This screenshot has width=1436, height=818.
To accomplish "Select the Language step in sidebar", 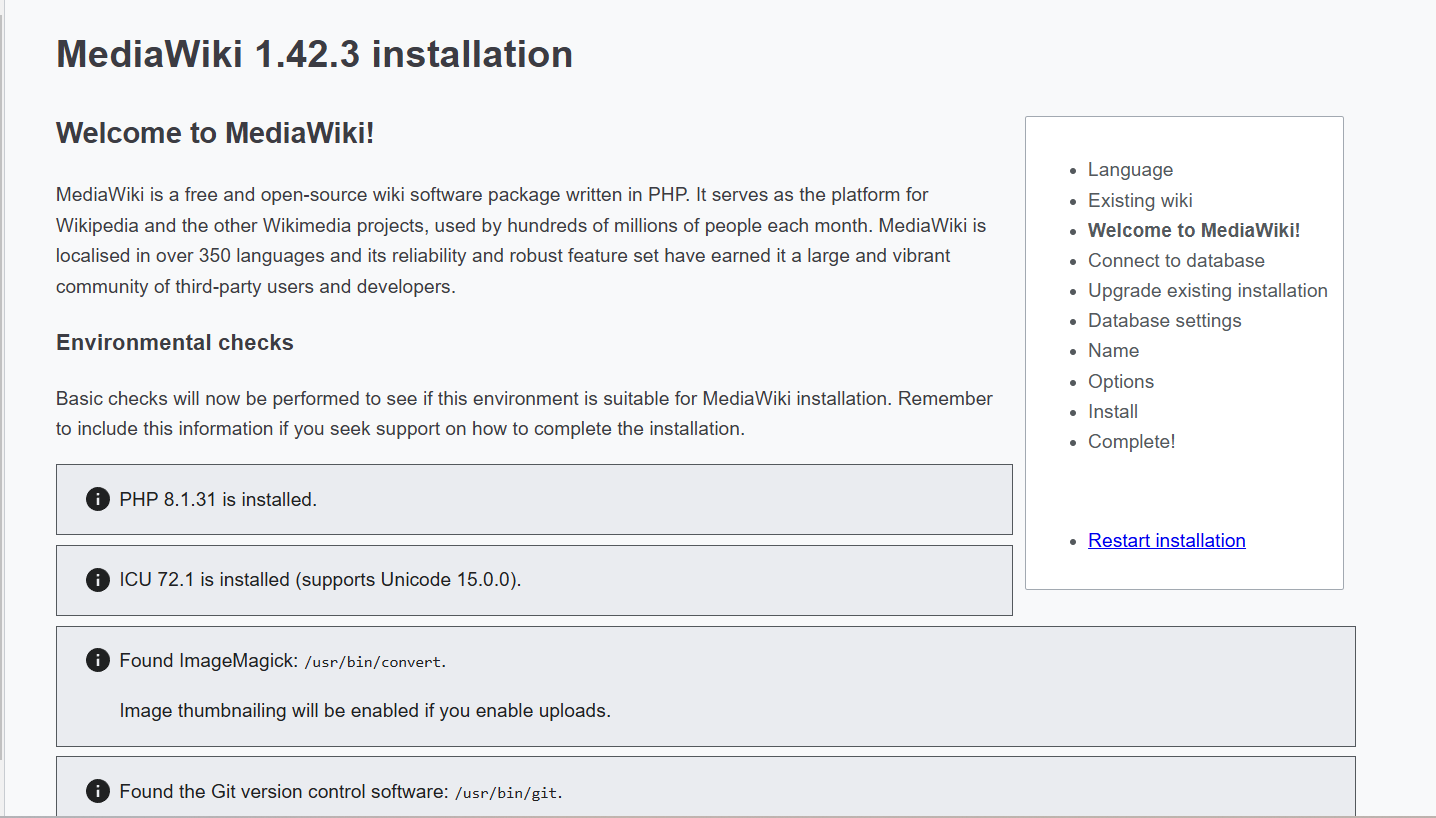I will tap(1130, 170).
